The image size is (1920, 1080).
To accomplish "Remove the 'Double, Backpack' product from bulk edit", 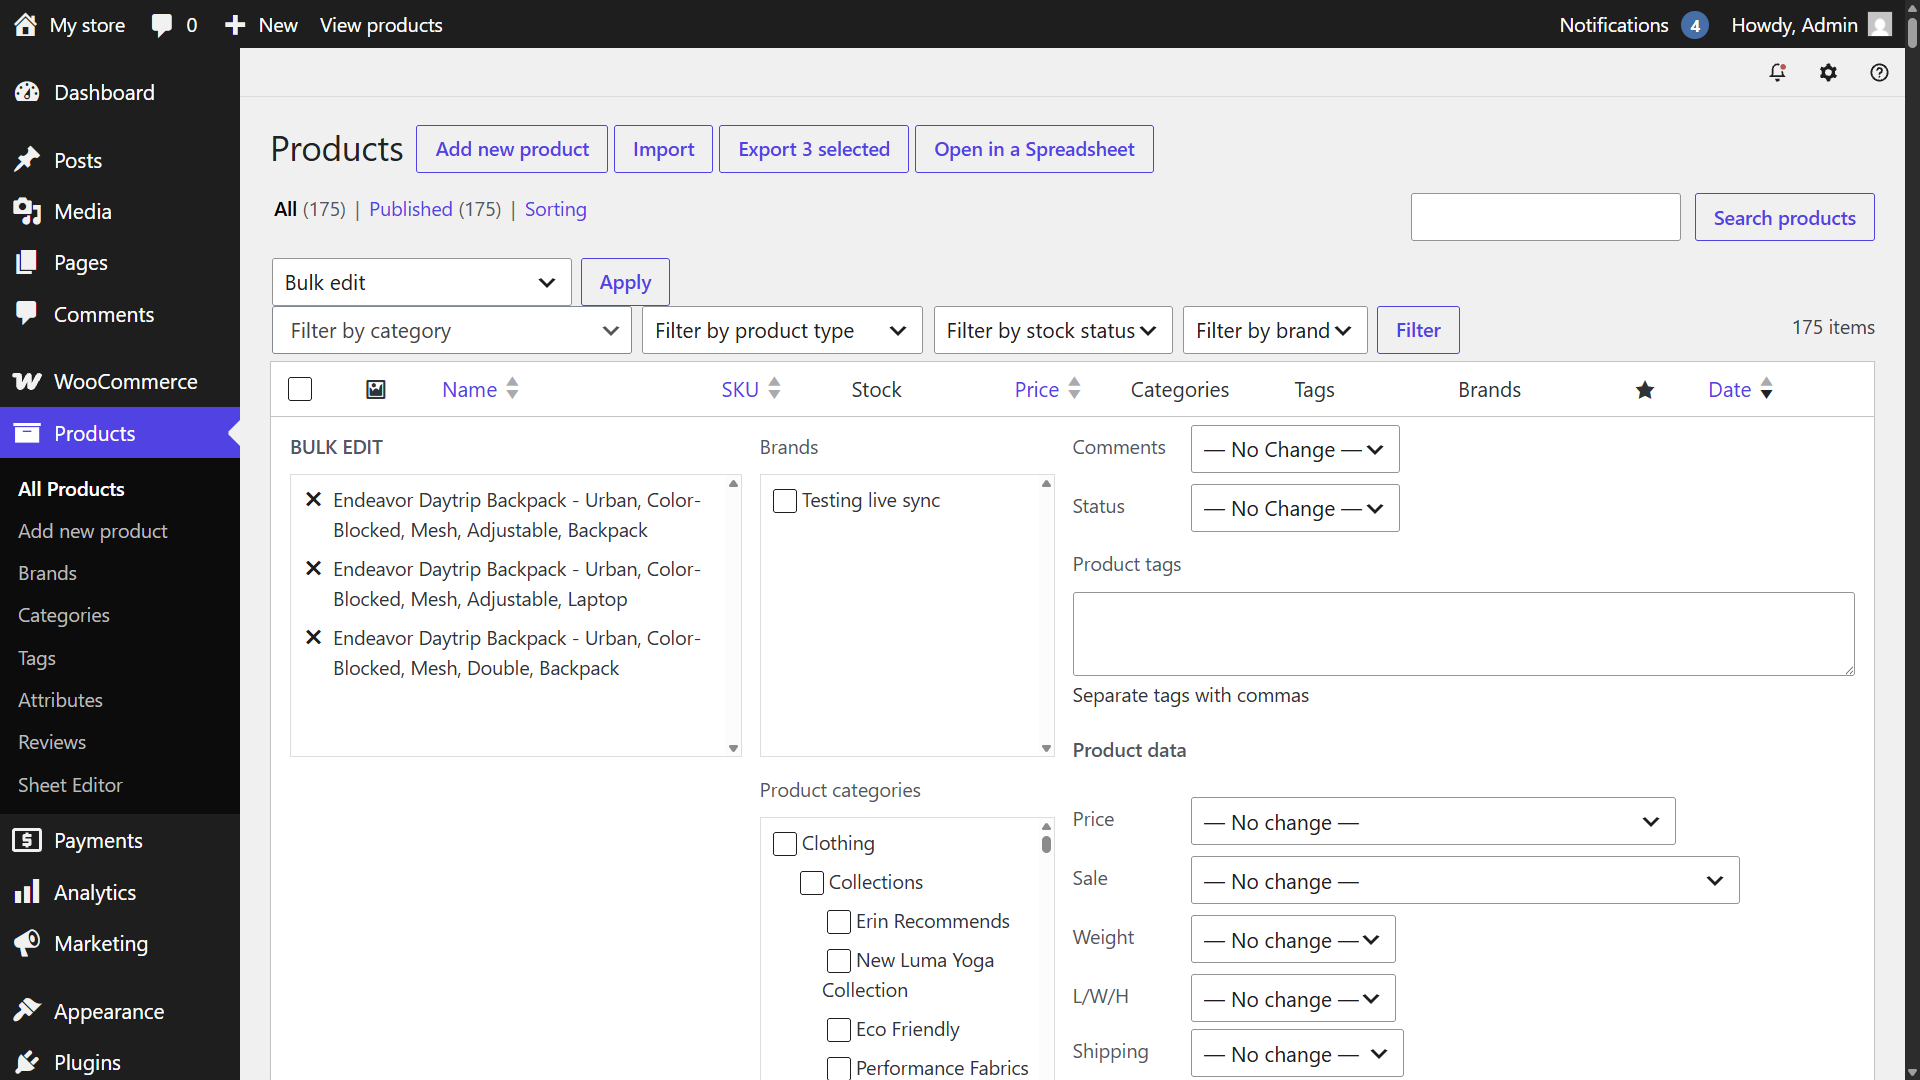I will point(313,637).
